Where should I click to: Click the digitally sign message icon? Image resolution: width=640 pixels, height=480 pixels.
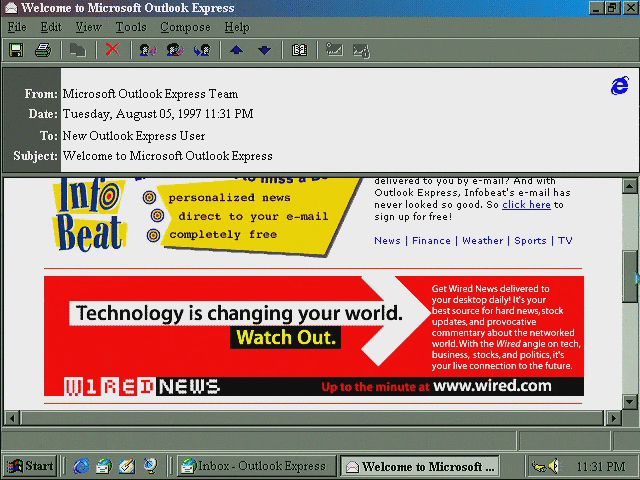click(334, 50)
